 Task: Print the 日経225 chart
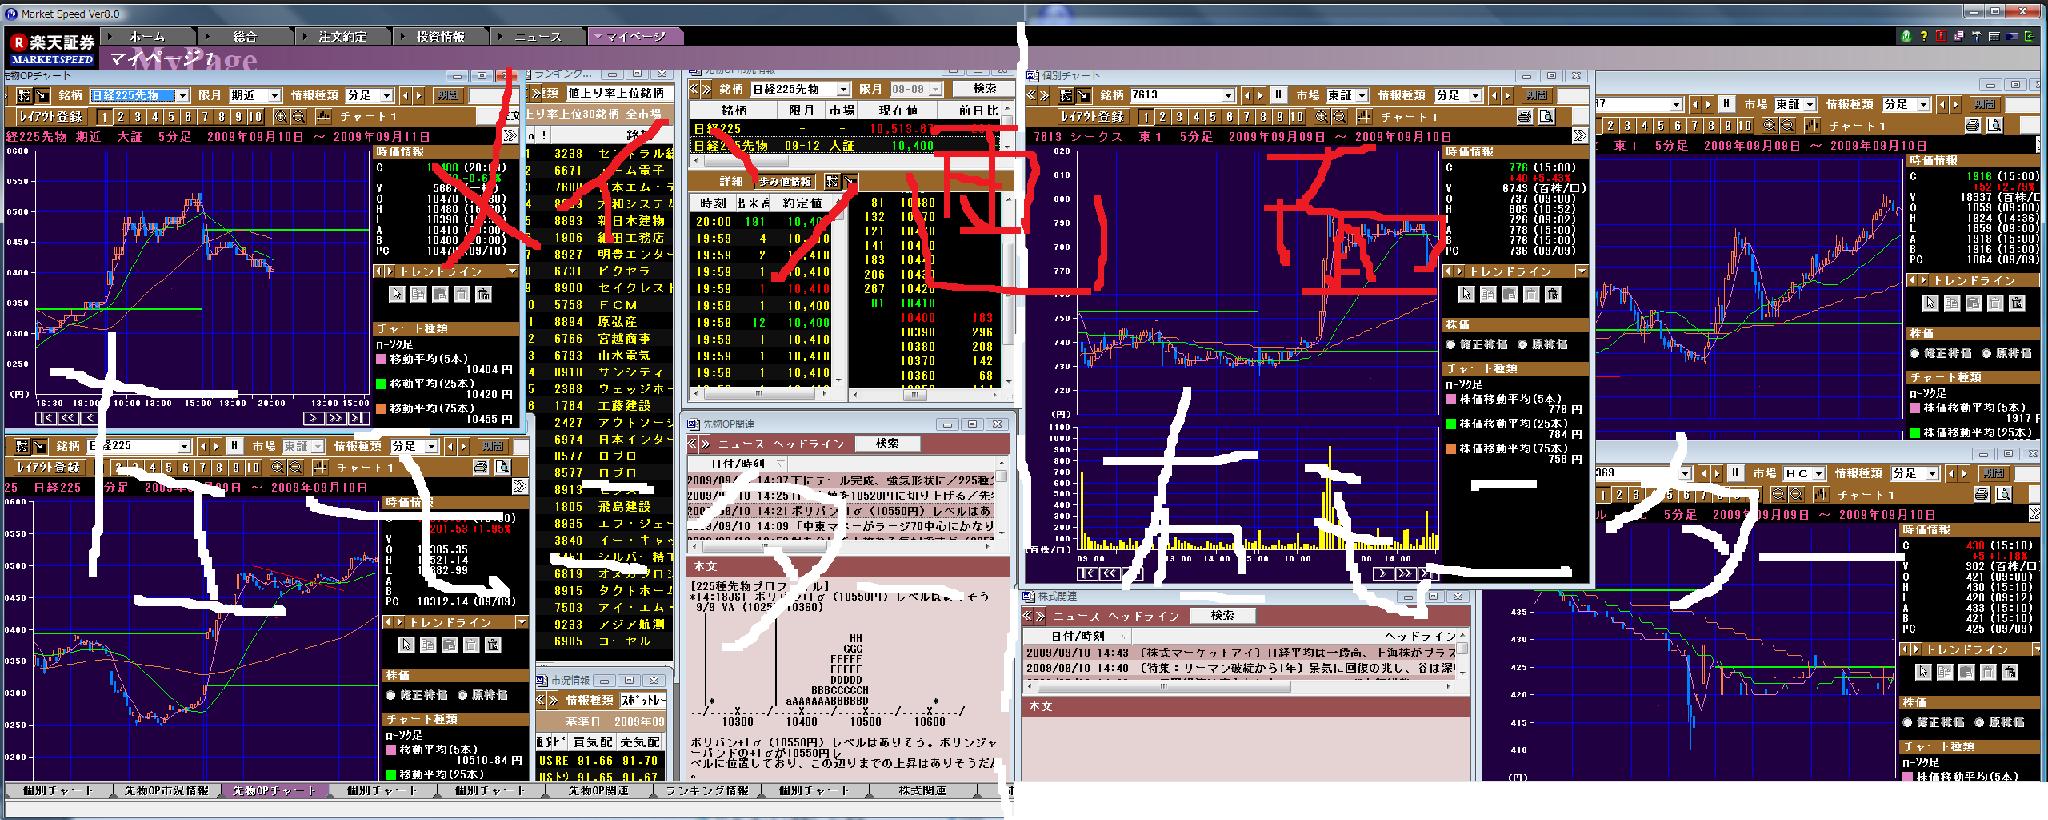click(x=480, y=468)
